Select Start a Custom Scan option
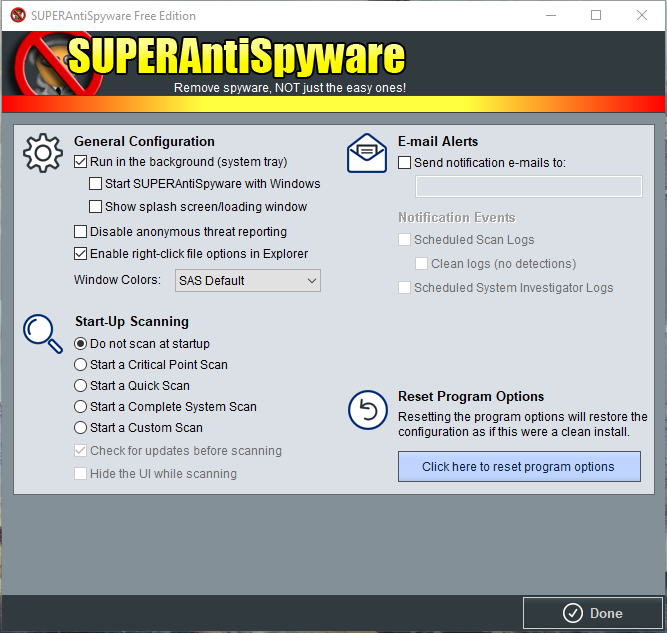The image size is (667, 633). pos(80,428)
